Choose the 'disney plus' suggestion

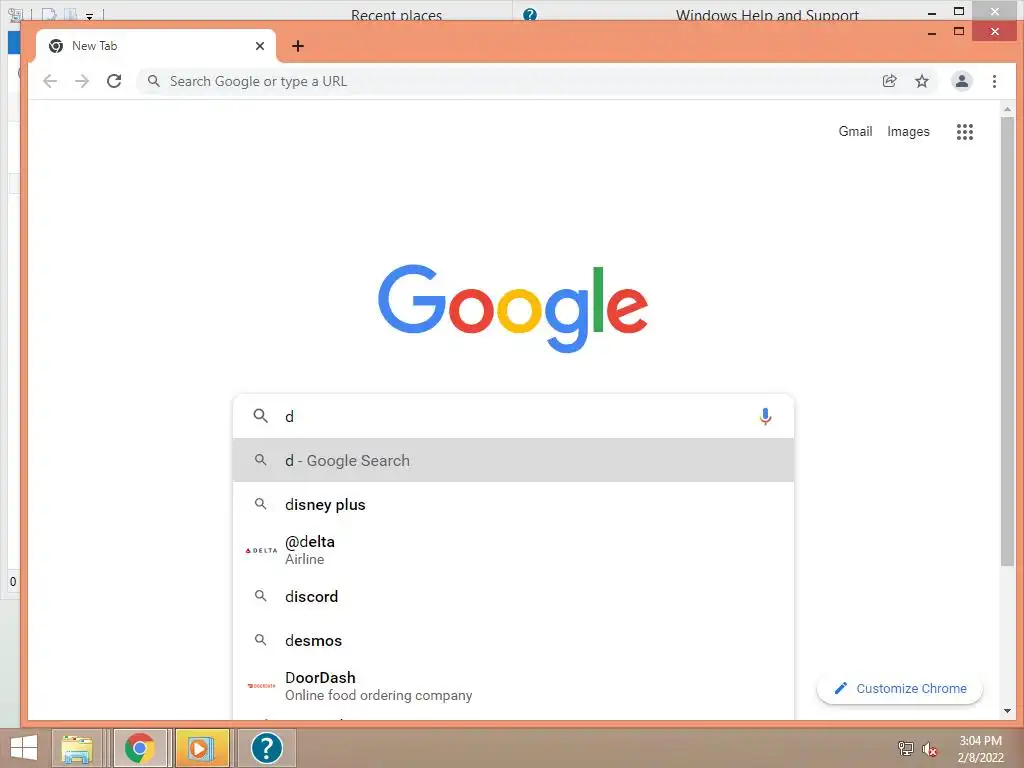pyautogui.click(x=513, y=504)
